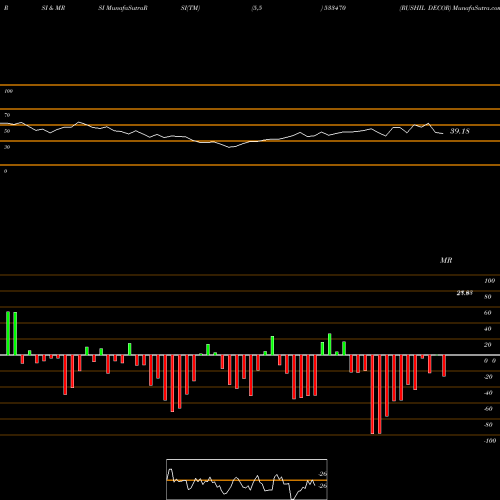
Task: Click the -80 label on MR axis
Action: [x=488, y=425]
